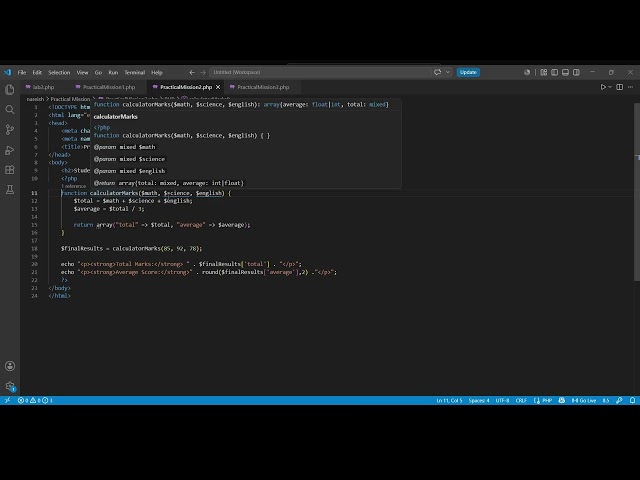Open the Manage gear icon
640x480 pixels.
tap(10, 386)
